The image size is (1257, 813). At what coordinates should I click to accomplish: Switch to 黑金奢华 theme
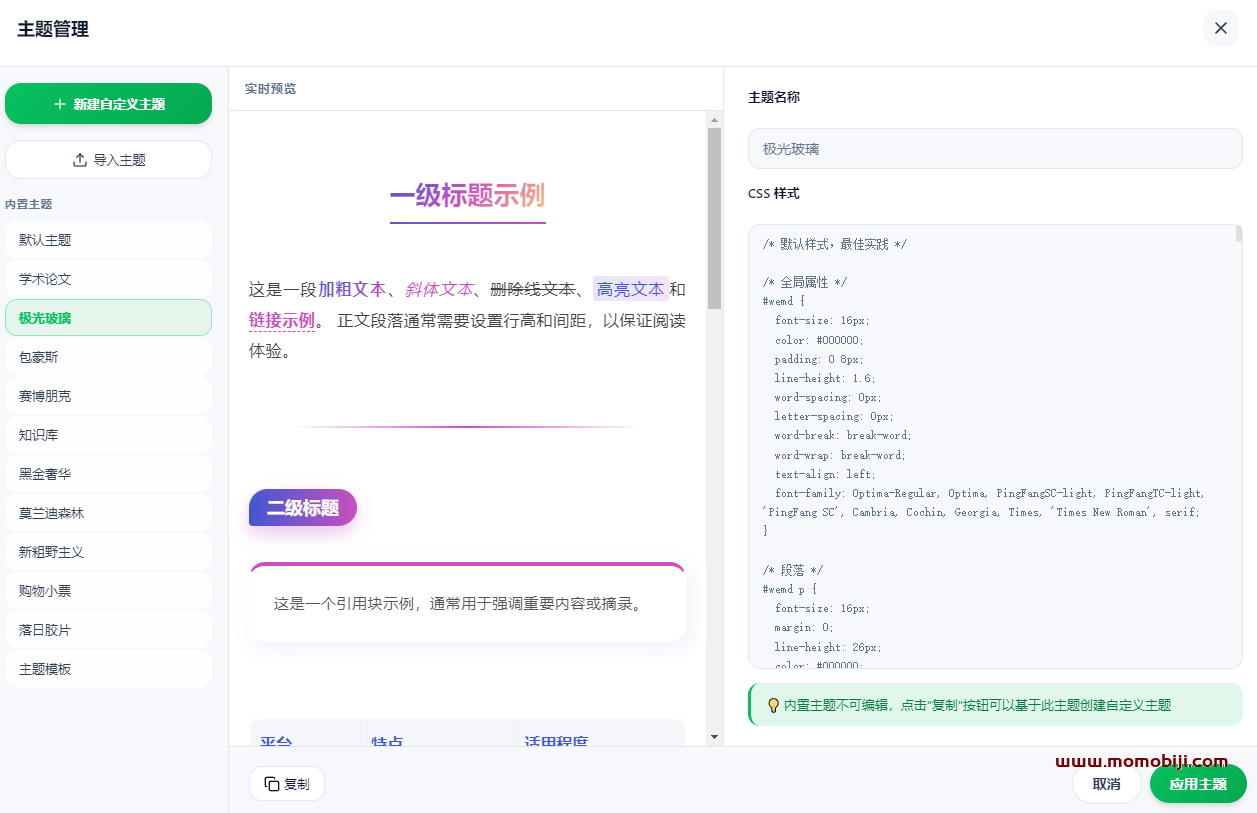(x=108, y=474)
